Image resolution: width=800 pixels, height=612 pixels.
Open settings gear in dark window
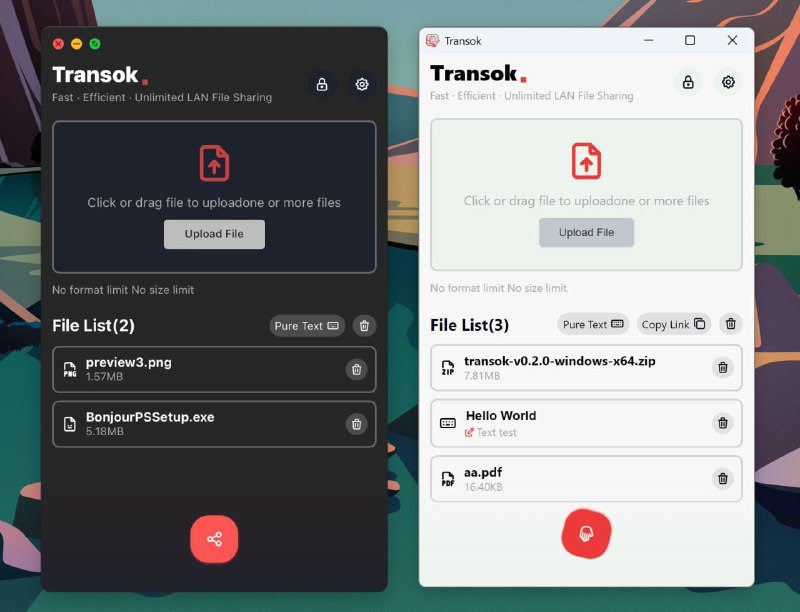point(362,85)
